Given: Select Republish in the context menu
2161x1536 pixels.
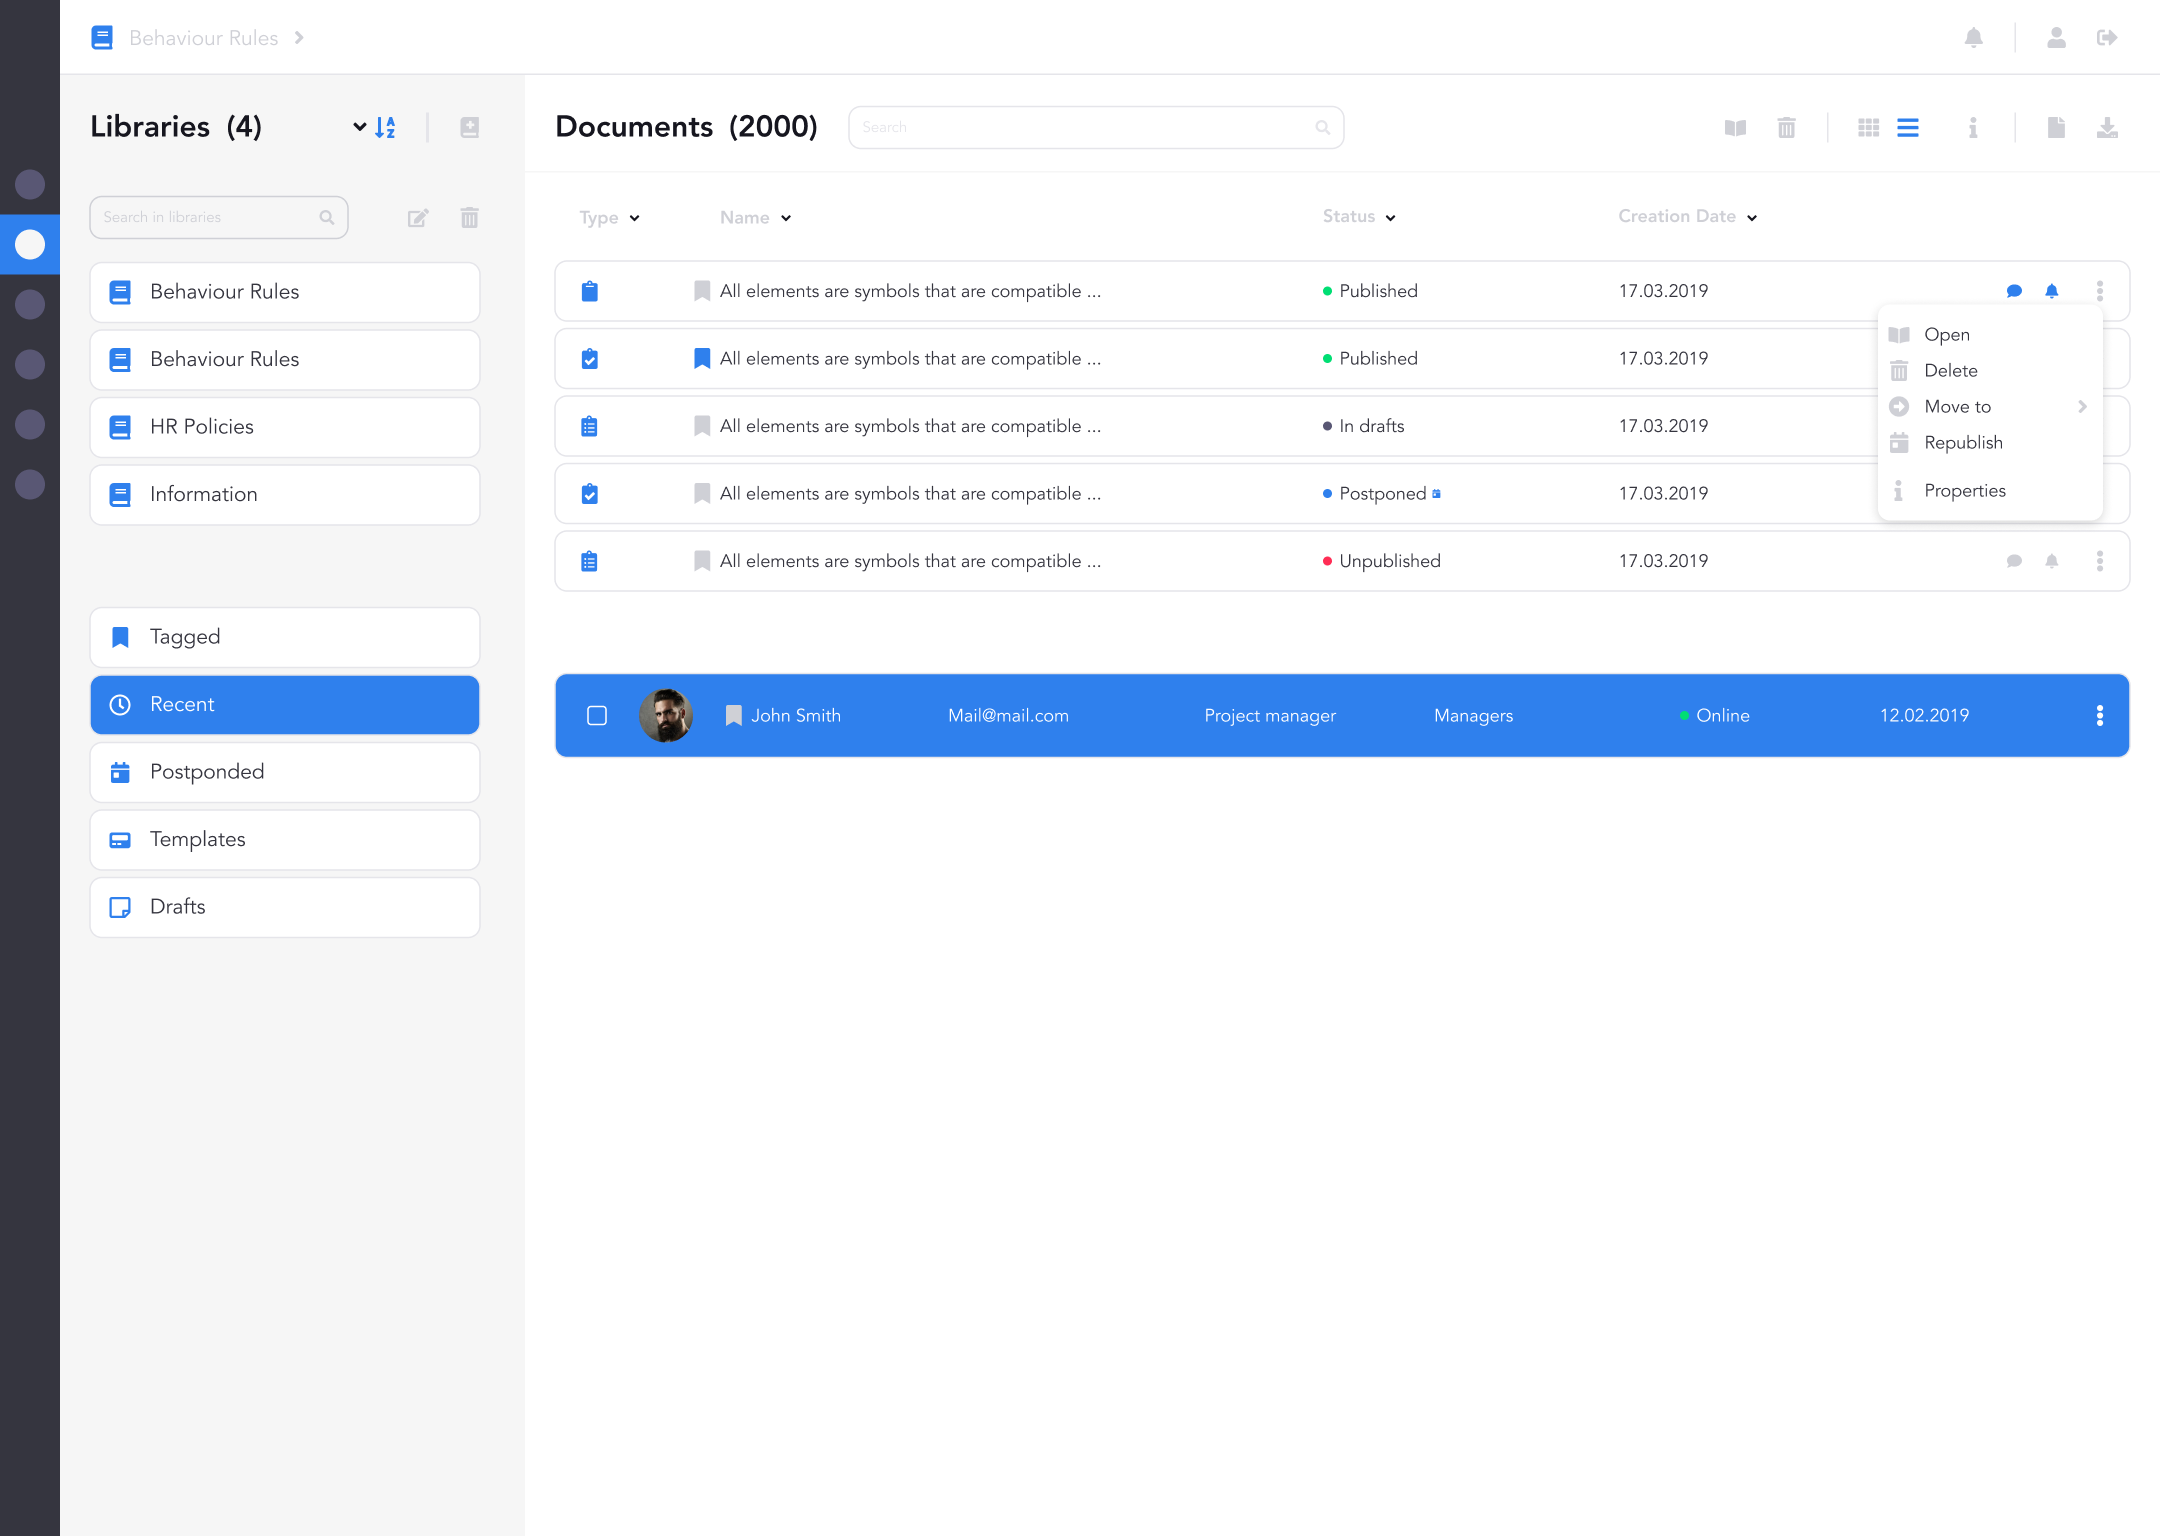Looking at the screenshot, I should pos(1963,442).
